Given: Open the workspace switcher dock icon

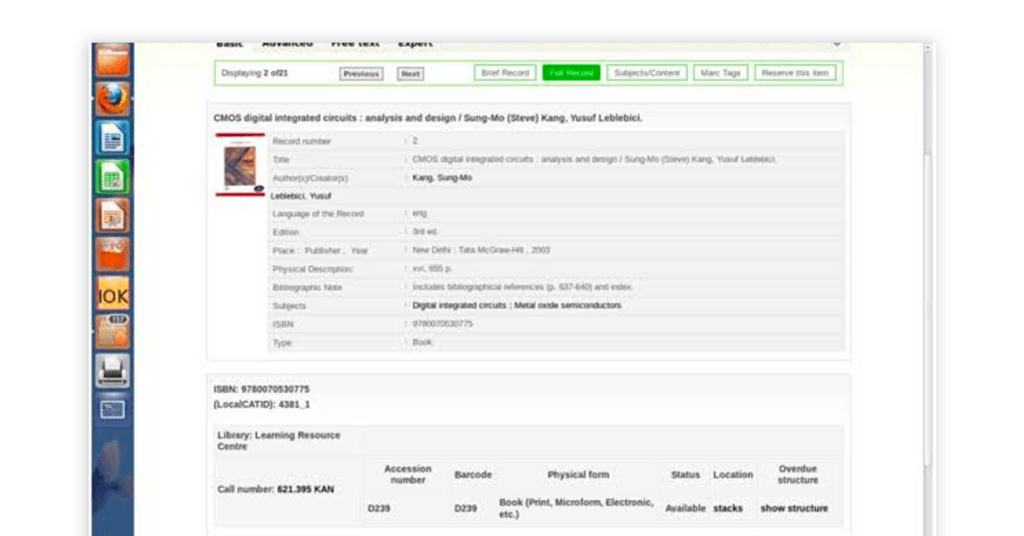Looking at the screenshot, I should [113, 409].
